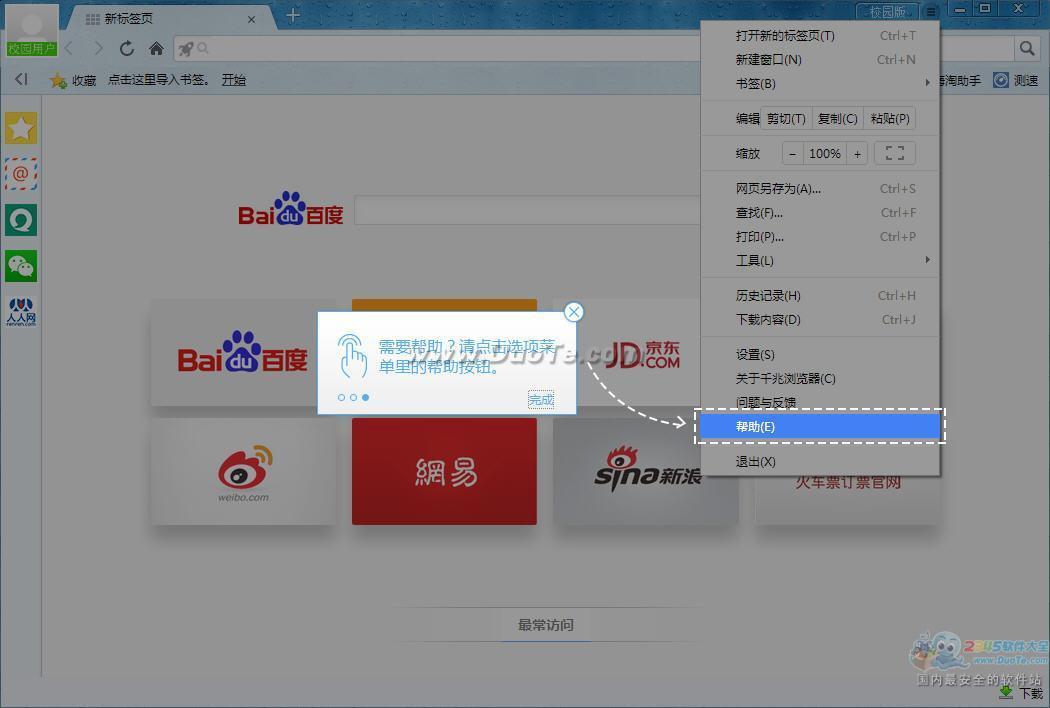Click the 粘贴 button in edit row

click(890, 119)
